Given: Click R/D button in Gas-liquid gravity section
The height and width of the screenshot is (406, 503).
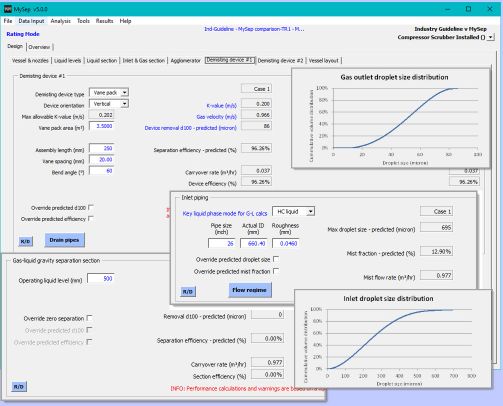Looking at the screenshot, I should pos(19,387).
